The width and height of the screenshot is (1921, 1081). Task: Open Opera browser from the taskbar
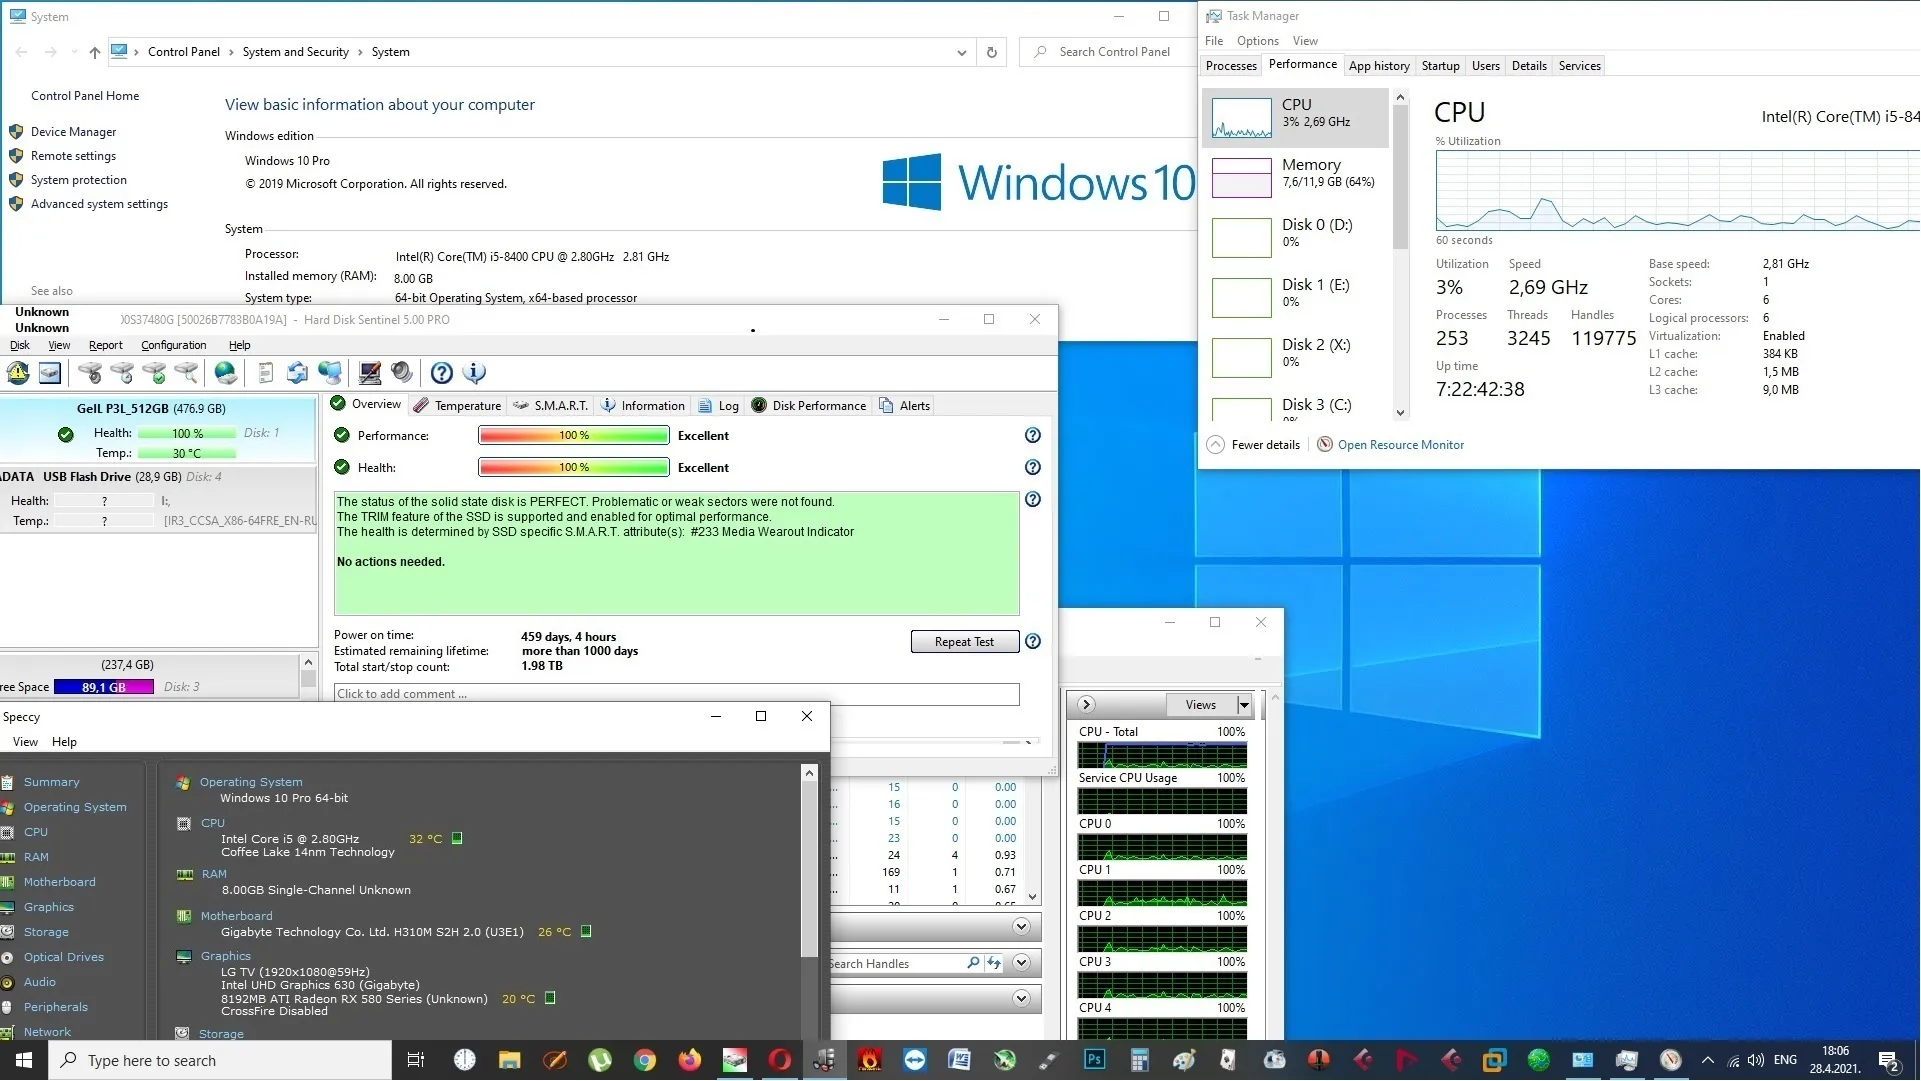[x=780, y=1060]
